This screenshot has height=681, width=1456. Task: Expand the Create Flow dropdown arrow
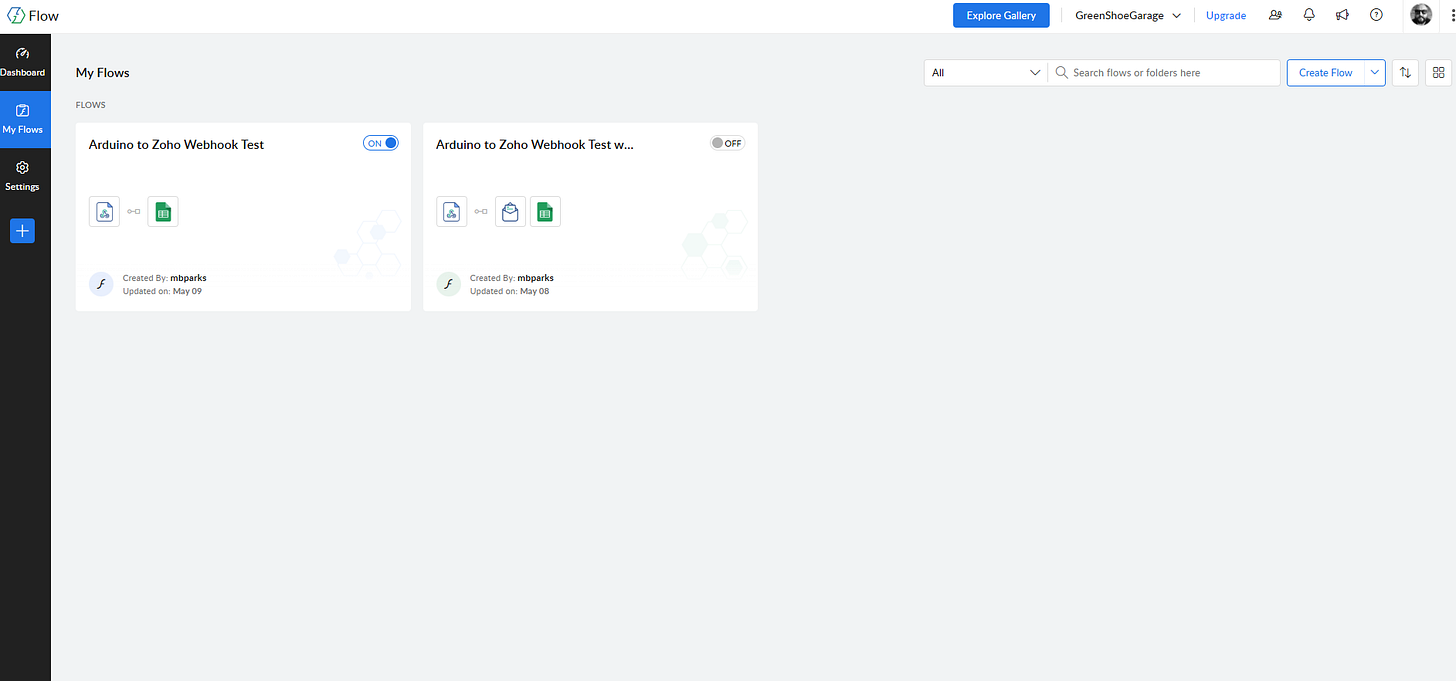coord(1375,72)
